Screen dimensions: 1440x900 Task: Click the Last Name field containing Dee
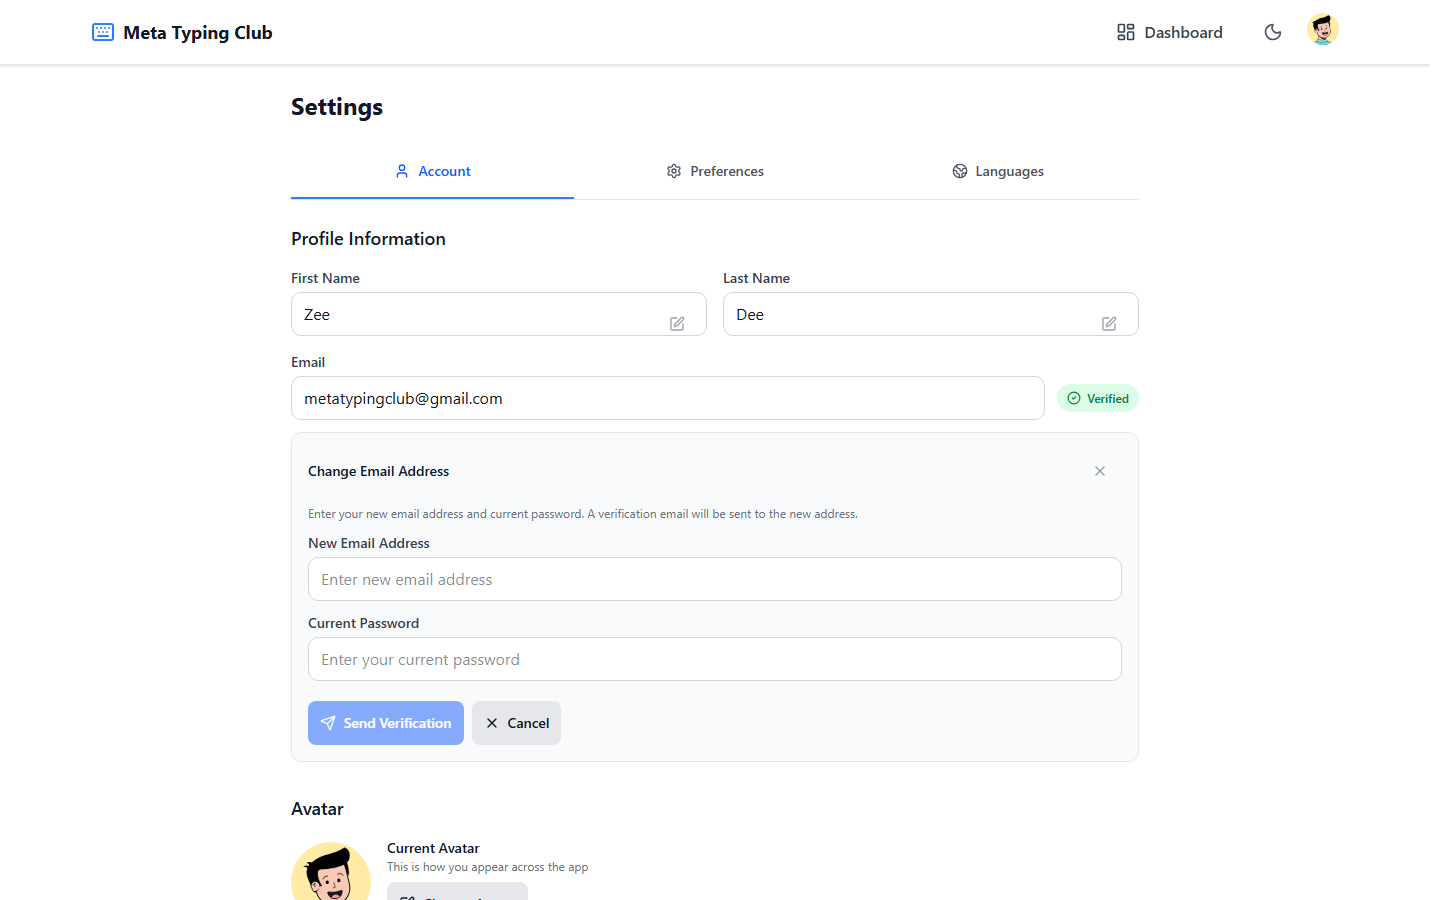point(931,314)
